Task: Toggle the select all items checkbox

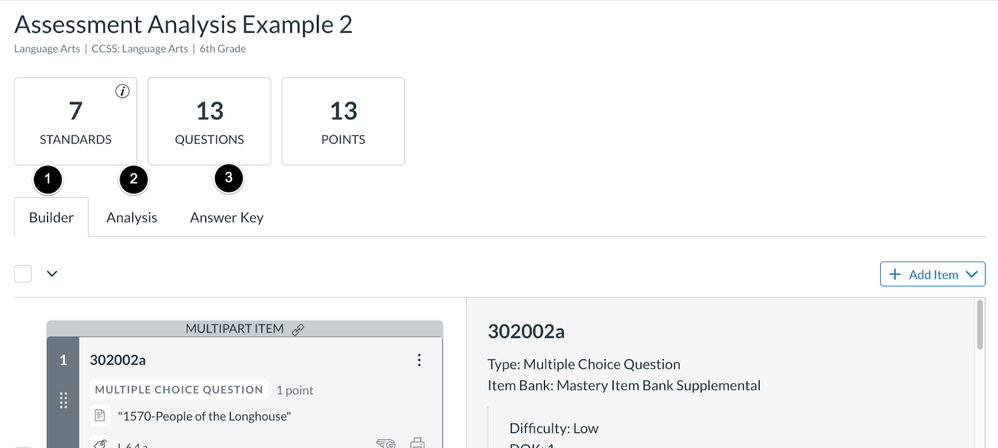Action: coord(23,274)
